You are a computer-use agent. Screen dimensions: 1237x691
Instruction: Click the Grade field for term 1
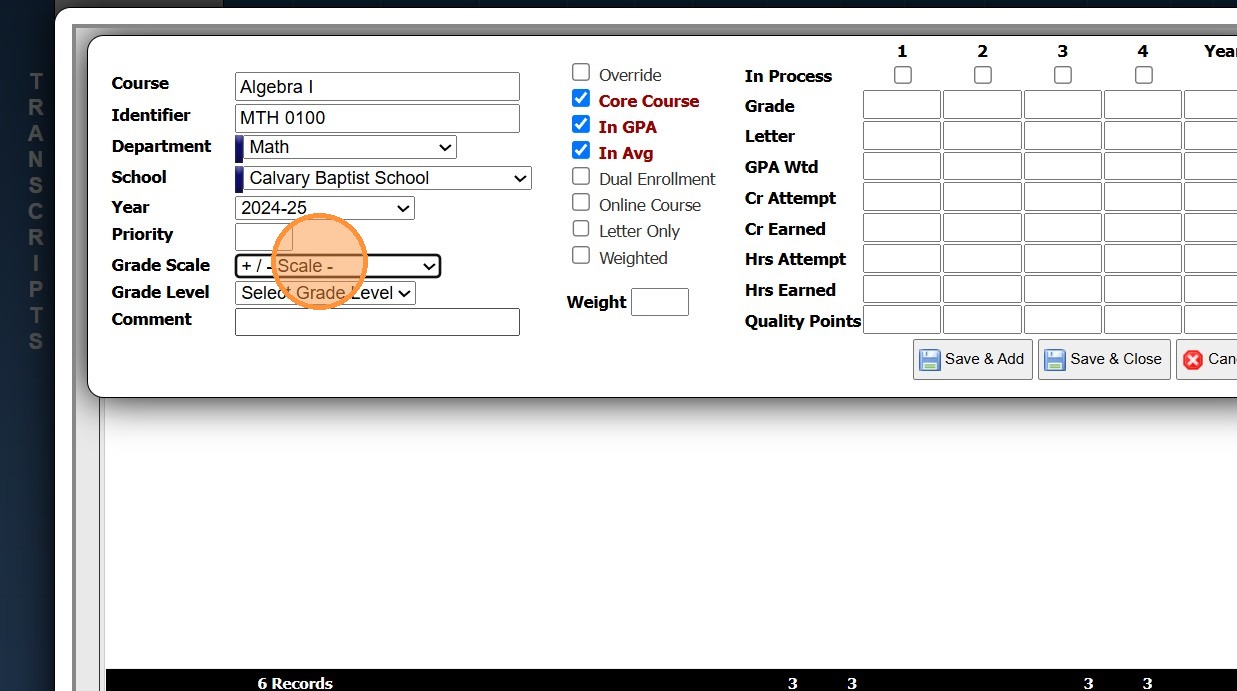click(902, 105)
